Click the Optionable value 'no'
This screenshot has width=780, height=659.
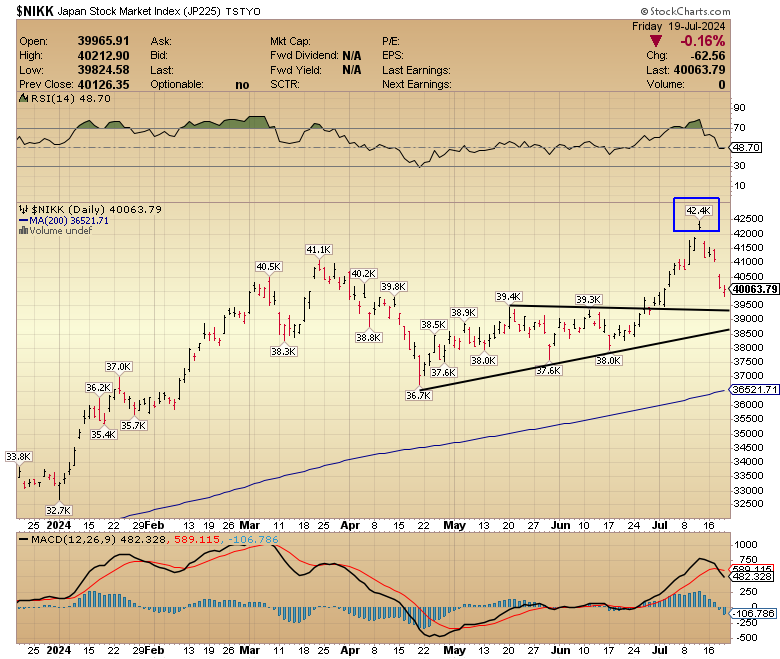tap(242, 85)
